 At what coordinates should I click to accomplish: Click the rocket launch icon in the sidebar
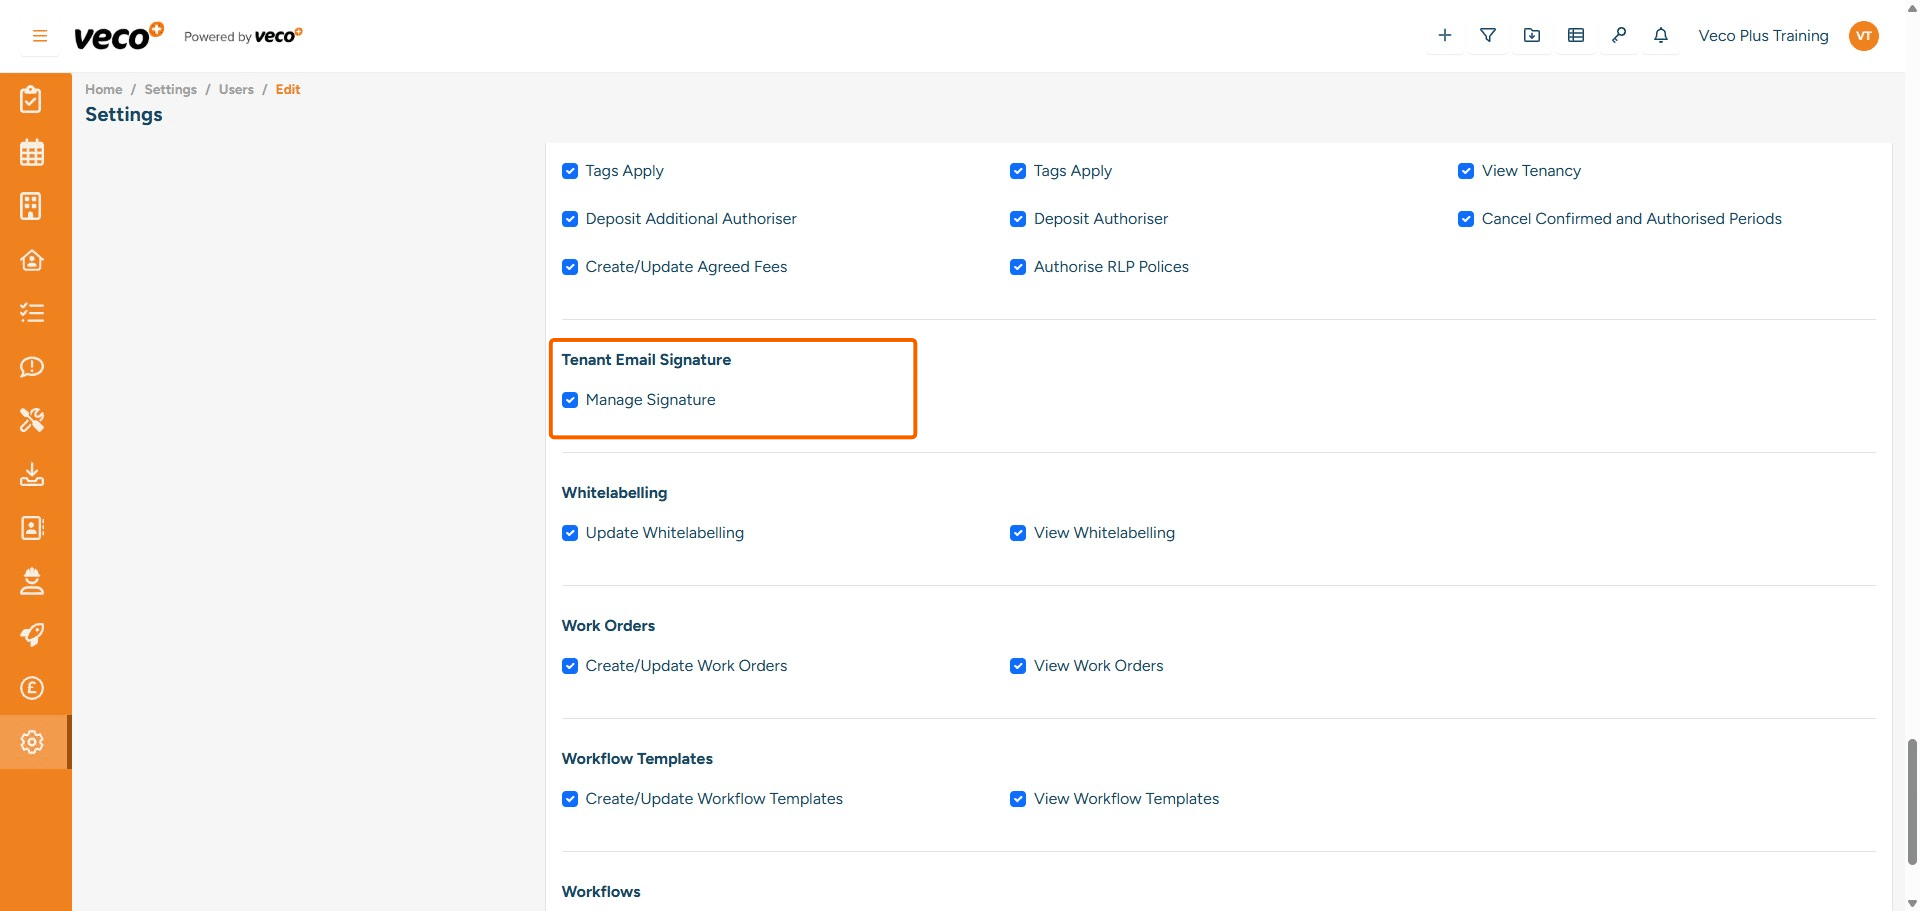(32, 635)
